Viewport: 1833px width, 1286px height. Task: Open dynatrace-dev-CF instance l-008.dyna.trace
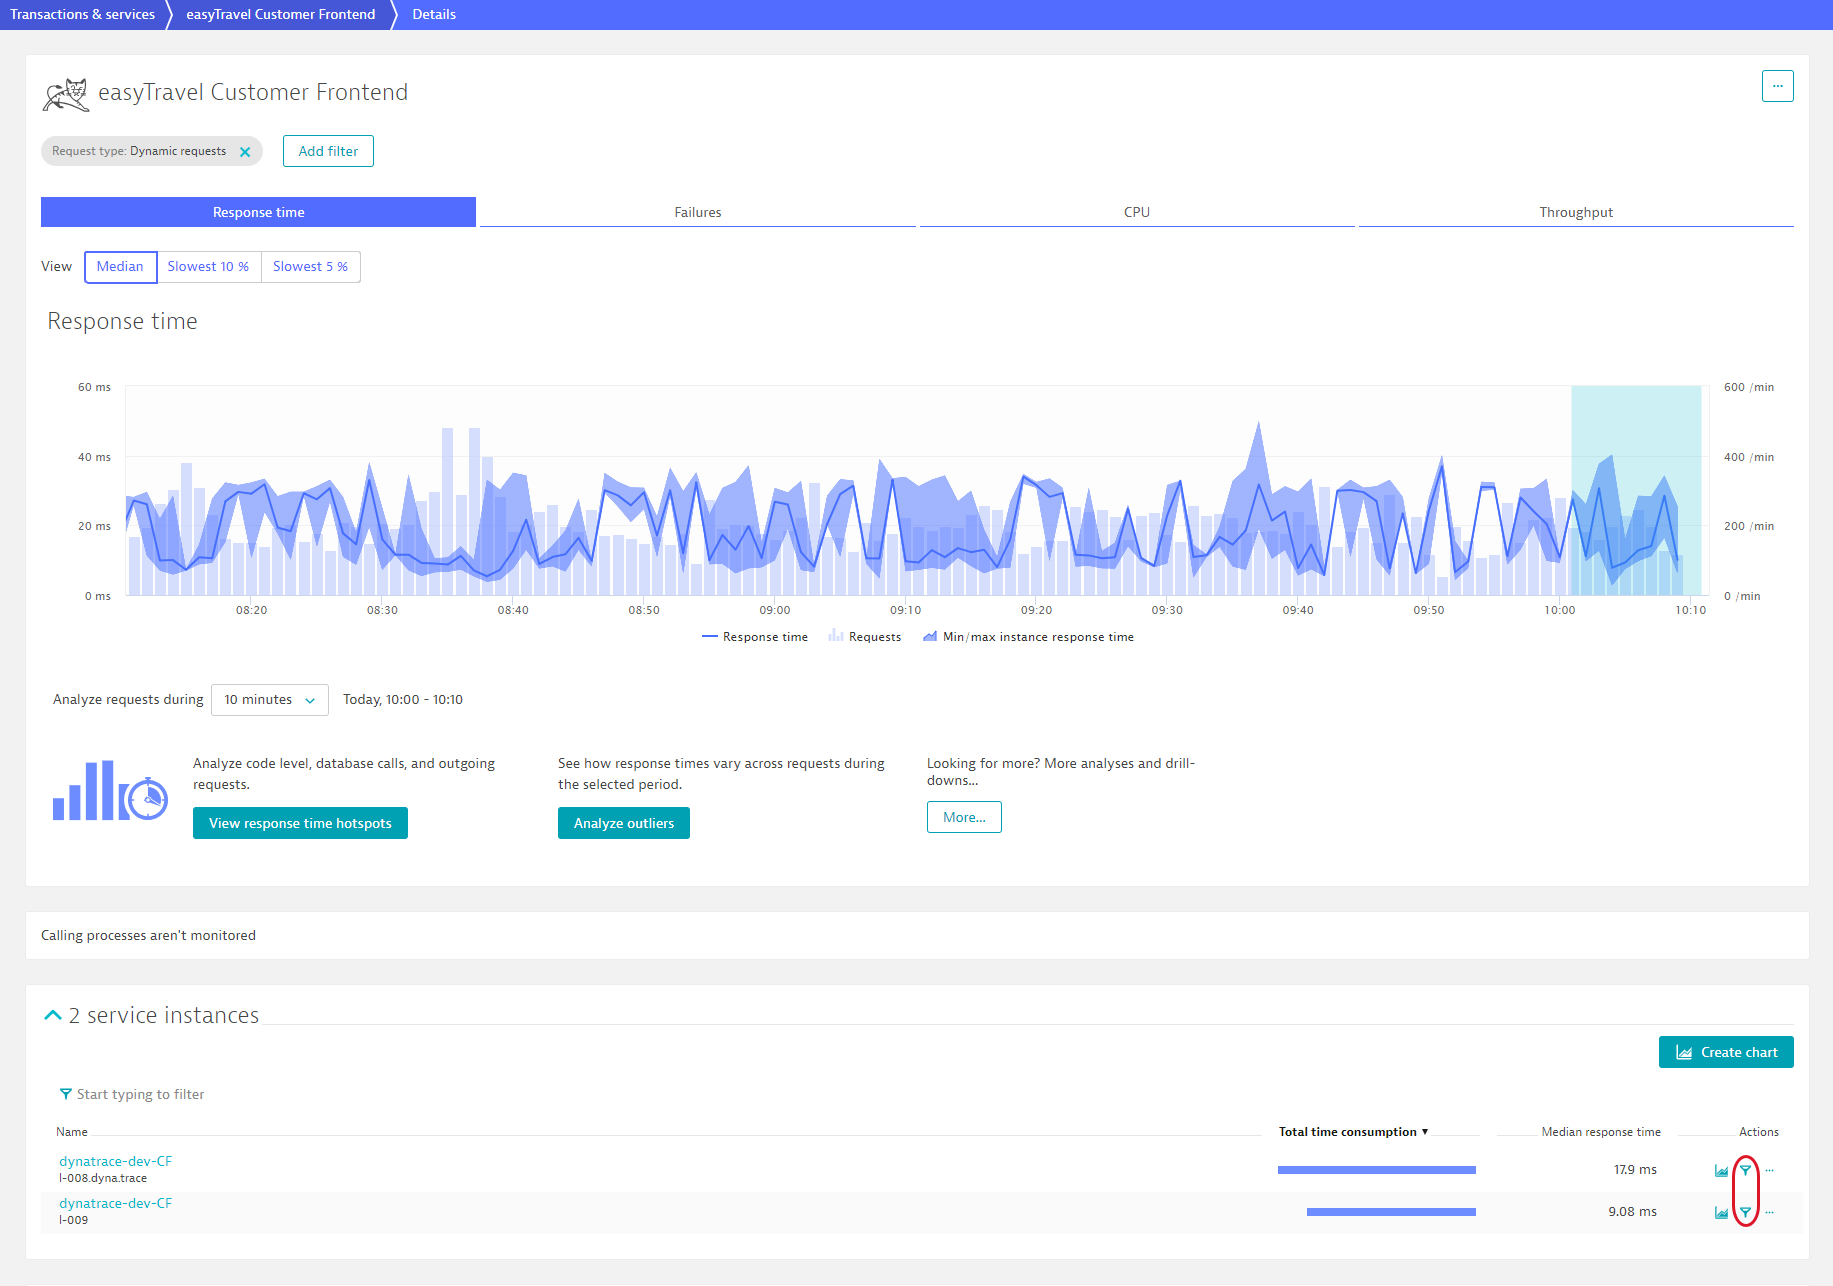115,1161
